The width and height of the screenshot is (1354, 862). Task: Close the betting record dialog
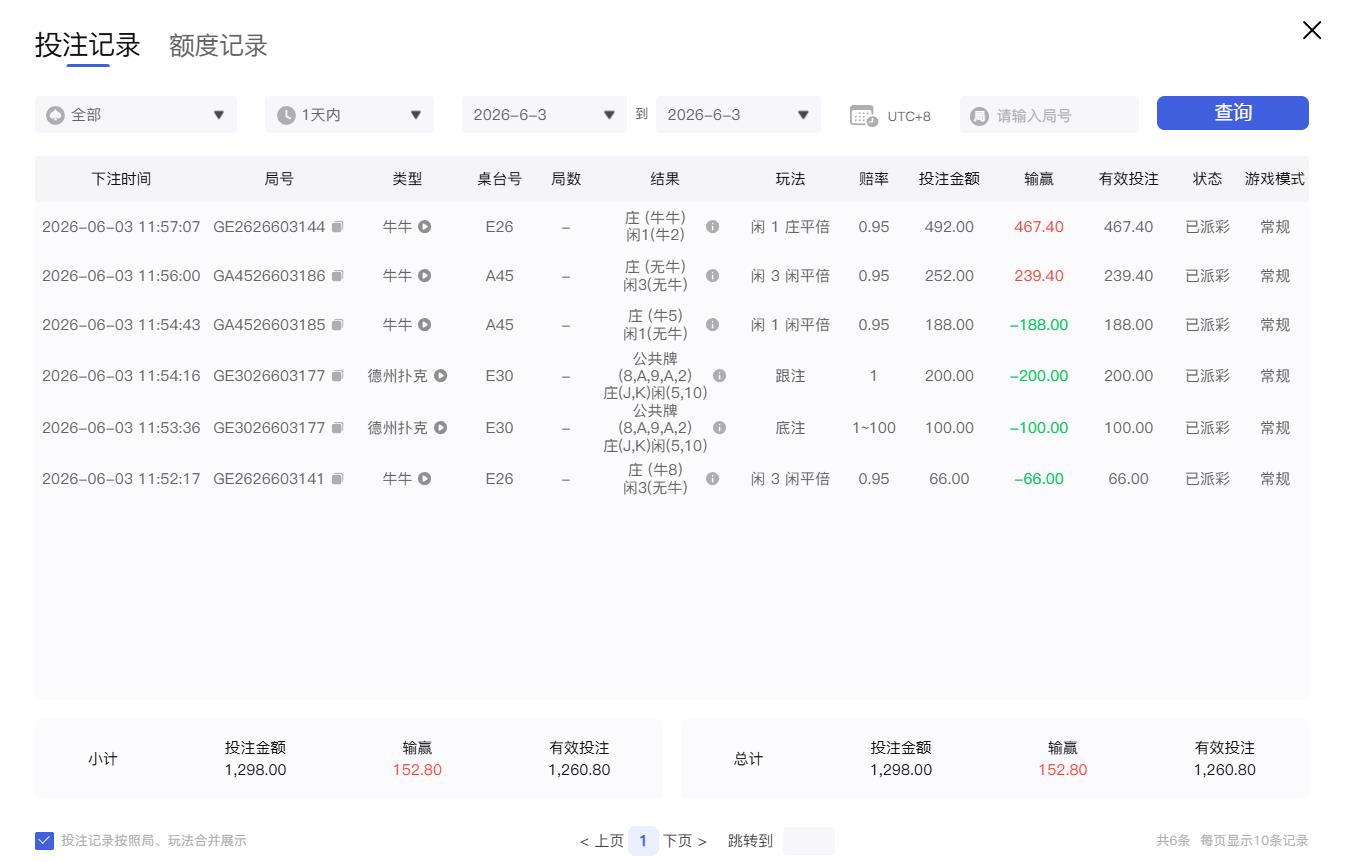(x=1312, y=31)
